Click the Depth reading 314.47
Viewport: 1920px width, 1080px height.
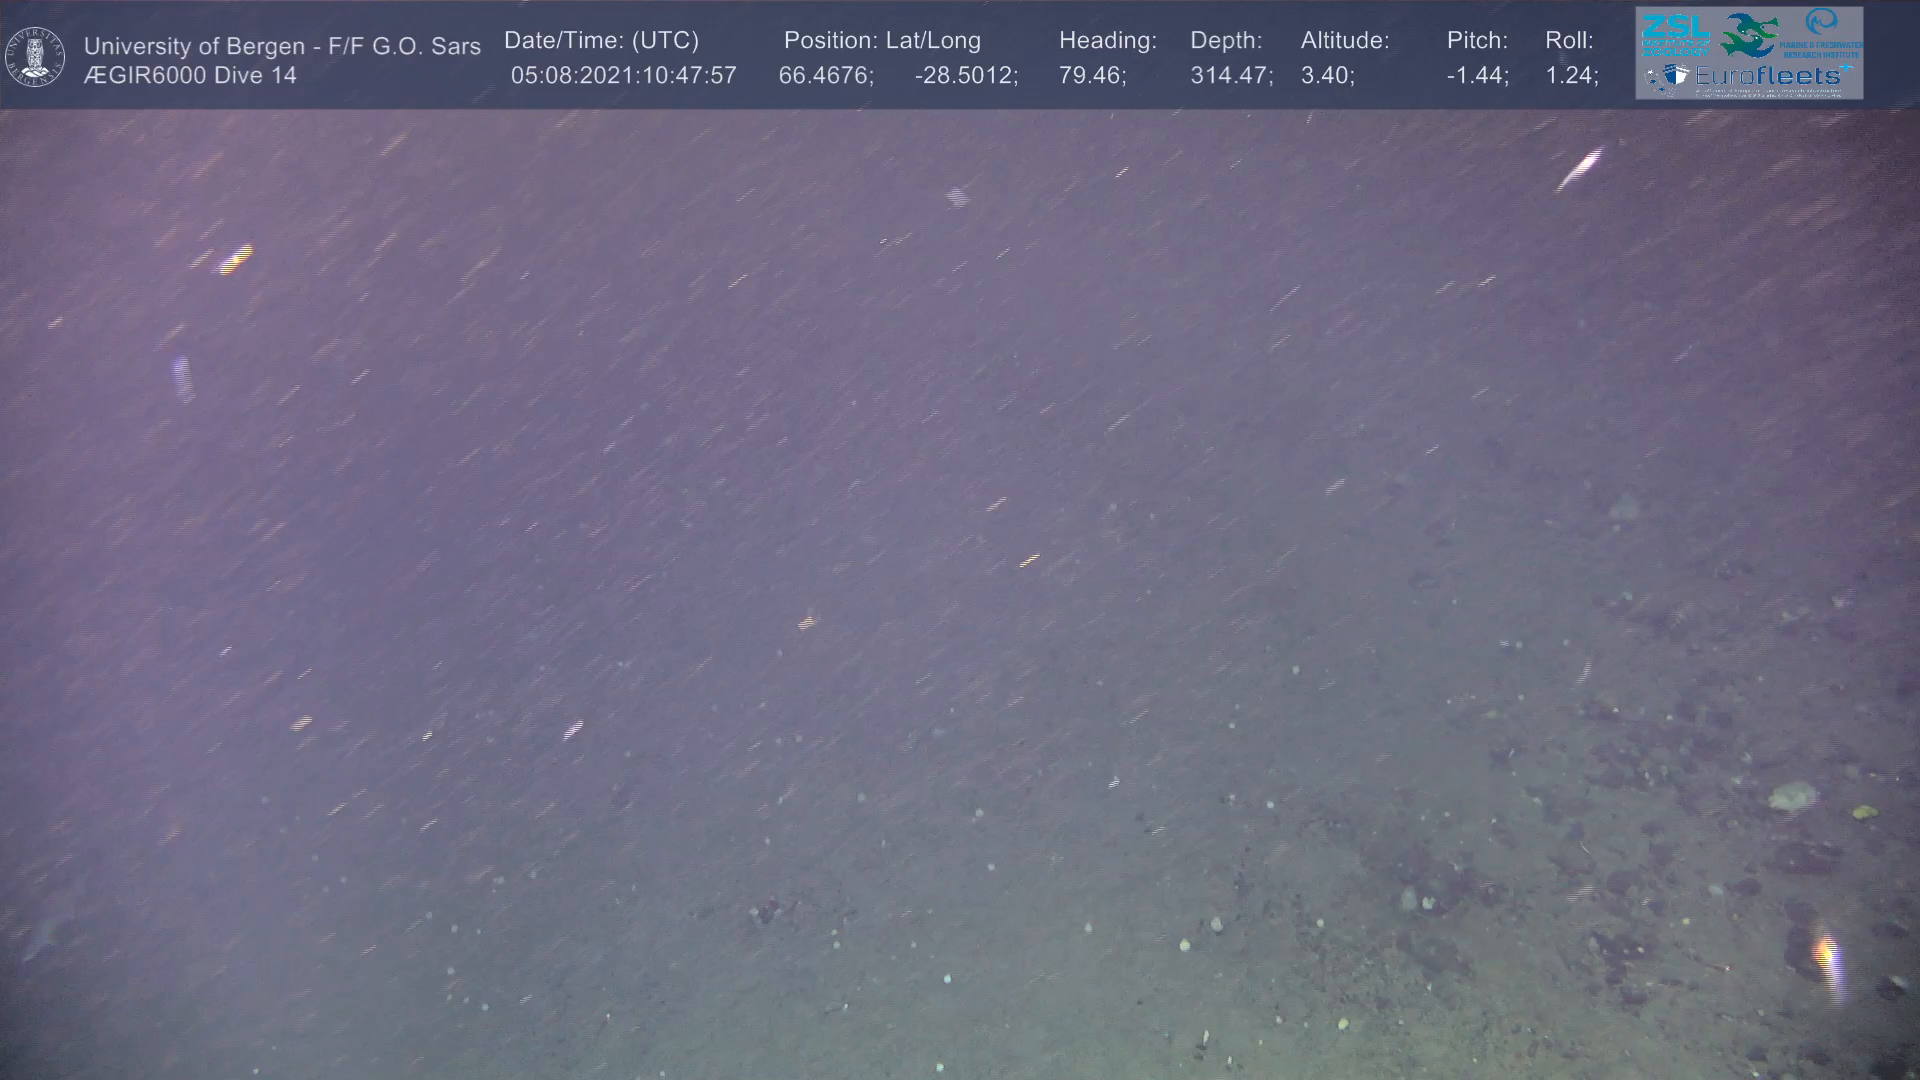pyautogui.click(x=1228, y=76)
